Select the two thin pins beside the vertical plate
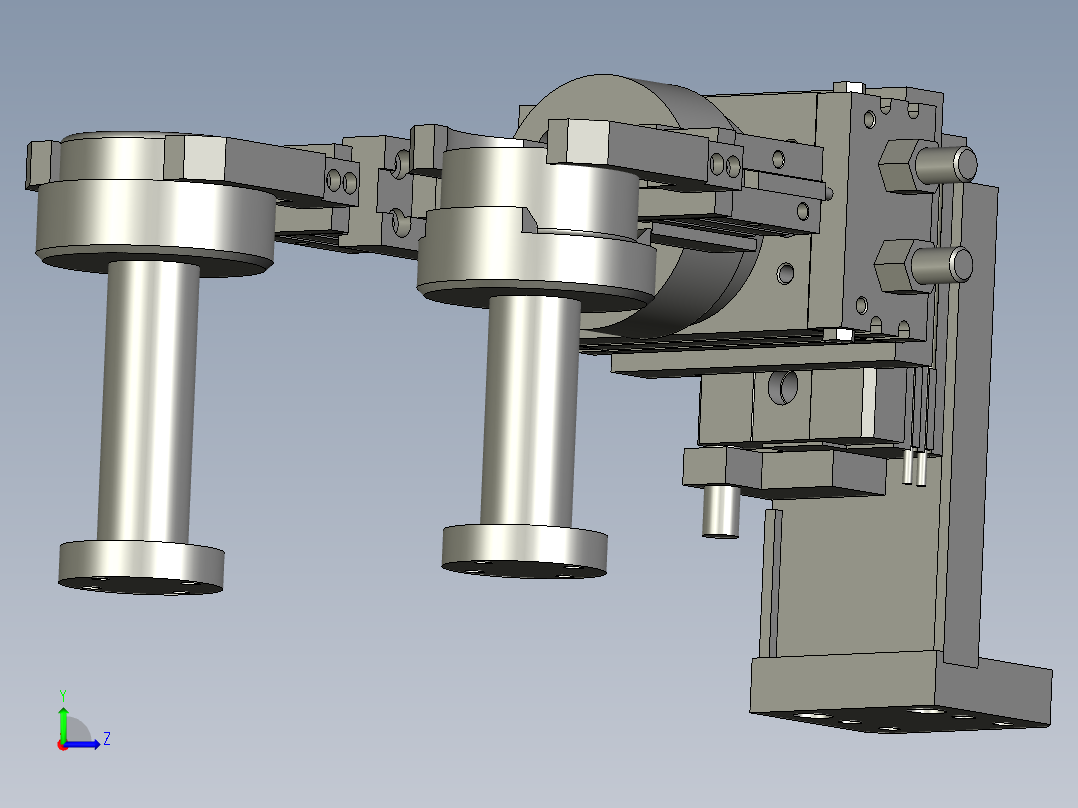 [x=916, y=466]
